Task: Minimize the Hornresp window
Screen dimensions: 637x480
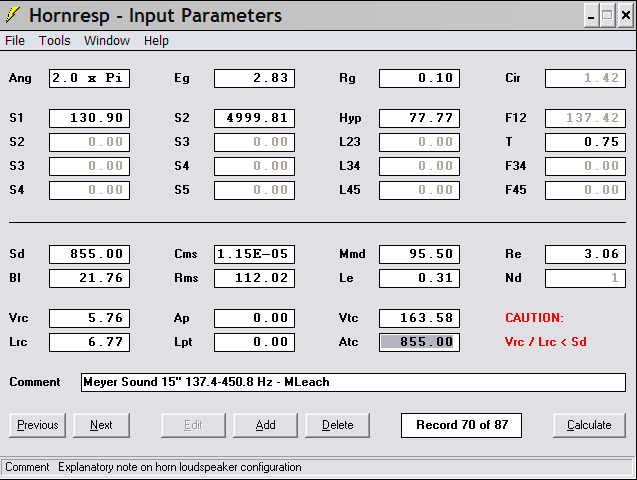Action: 591,16
